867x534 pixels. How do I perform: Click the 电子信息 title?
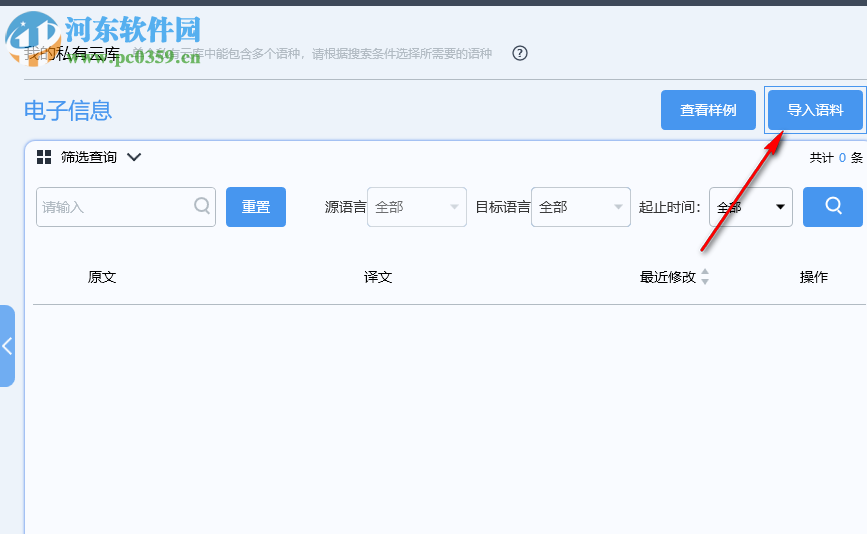tap(68, 111)
